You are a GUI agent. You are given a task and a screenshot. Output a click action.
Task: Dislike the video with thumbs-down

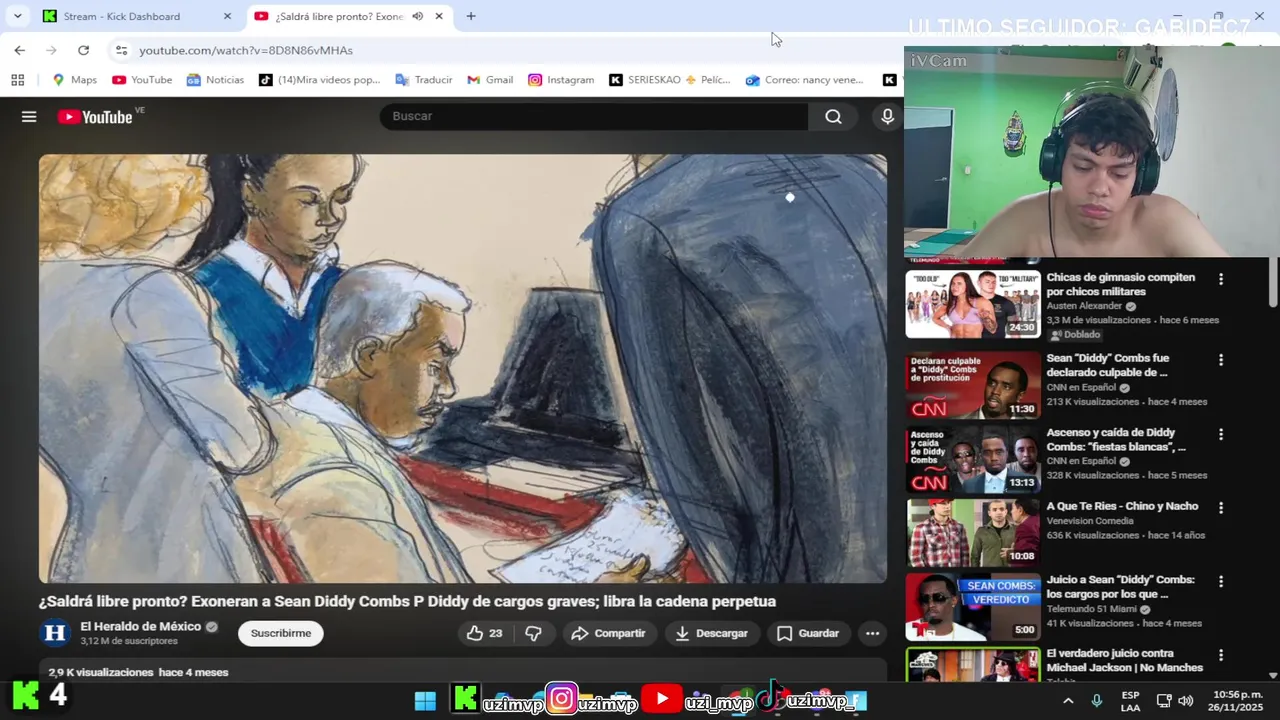pyautogui.click(x=533, y=633)
